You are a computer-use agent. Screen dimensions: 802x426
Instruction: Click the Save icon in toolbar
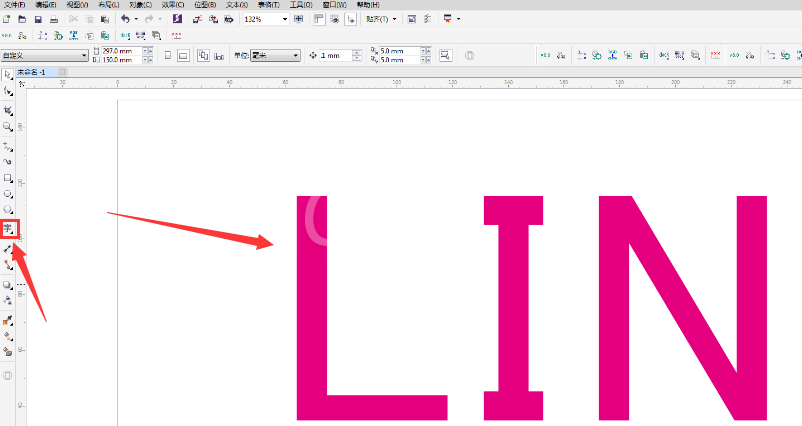coord(38,19)
